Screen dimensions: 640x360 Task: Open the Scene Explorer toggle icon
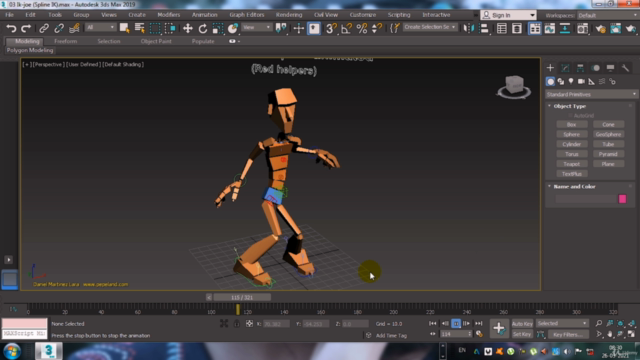coord(502,28)
